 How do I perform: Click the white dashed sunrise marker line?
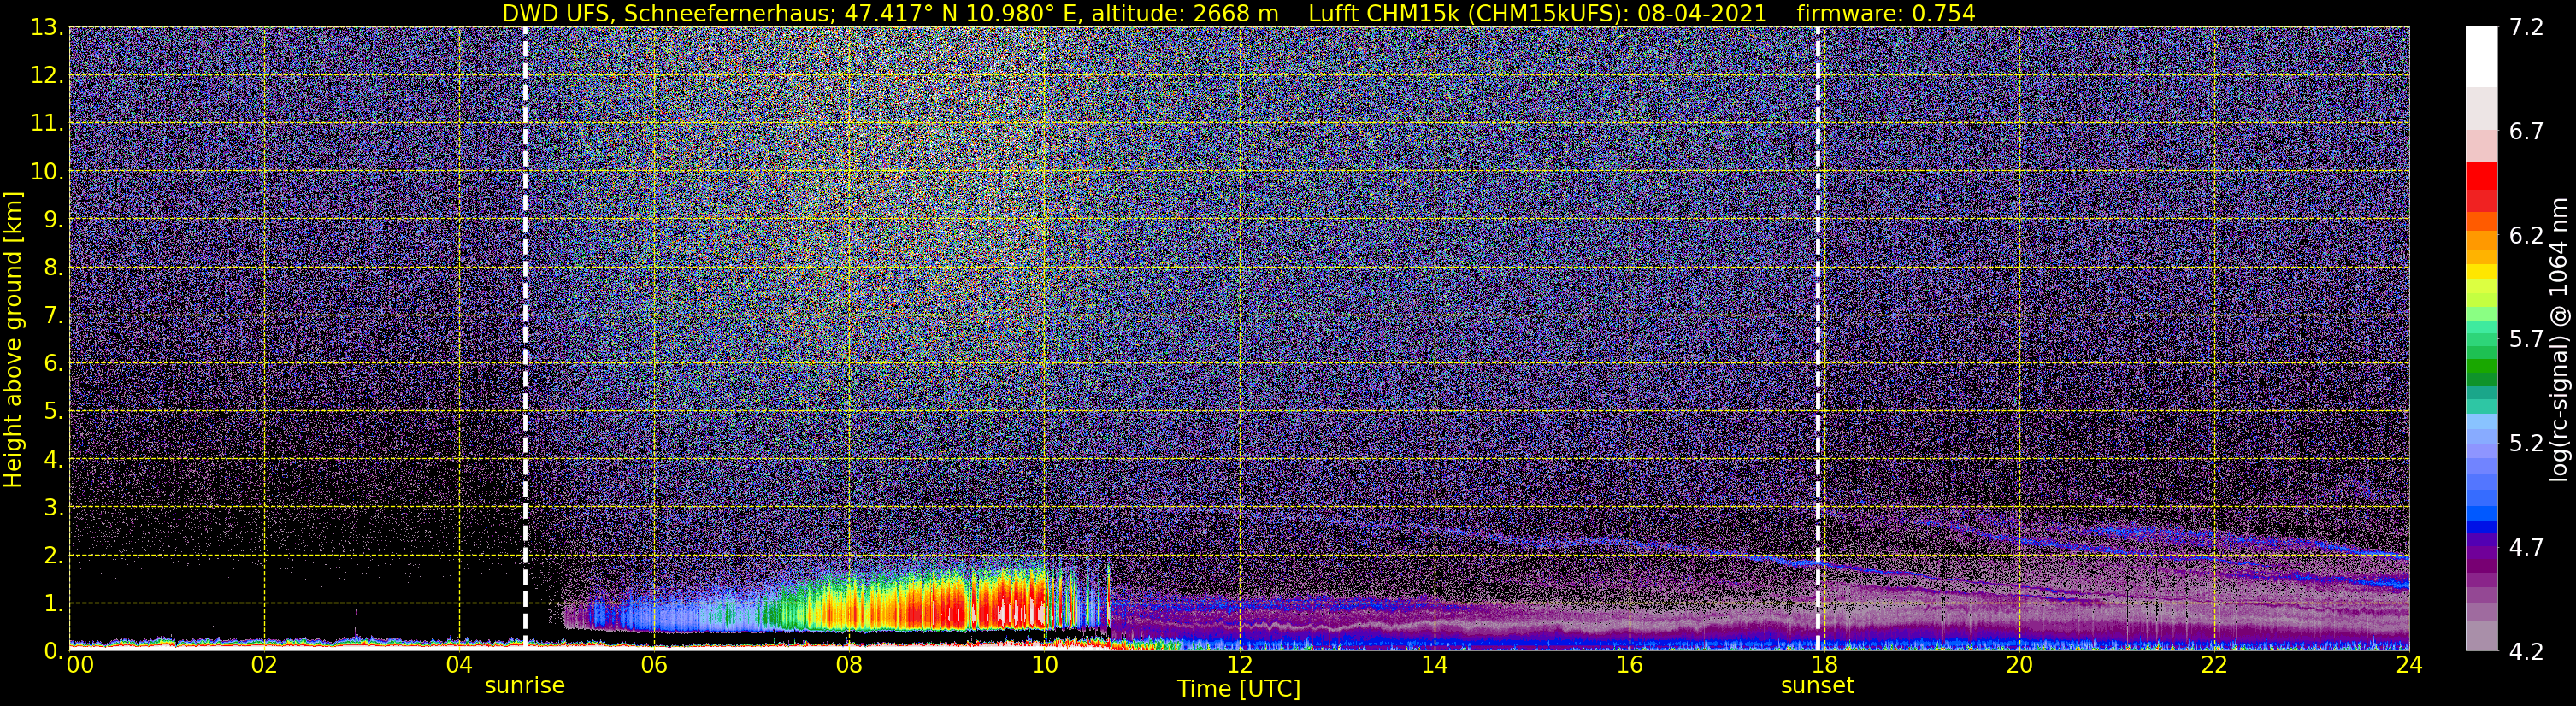click(x=525, y=339)
